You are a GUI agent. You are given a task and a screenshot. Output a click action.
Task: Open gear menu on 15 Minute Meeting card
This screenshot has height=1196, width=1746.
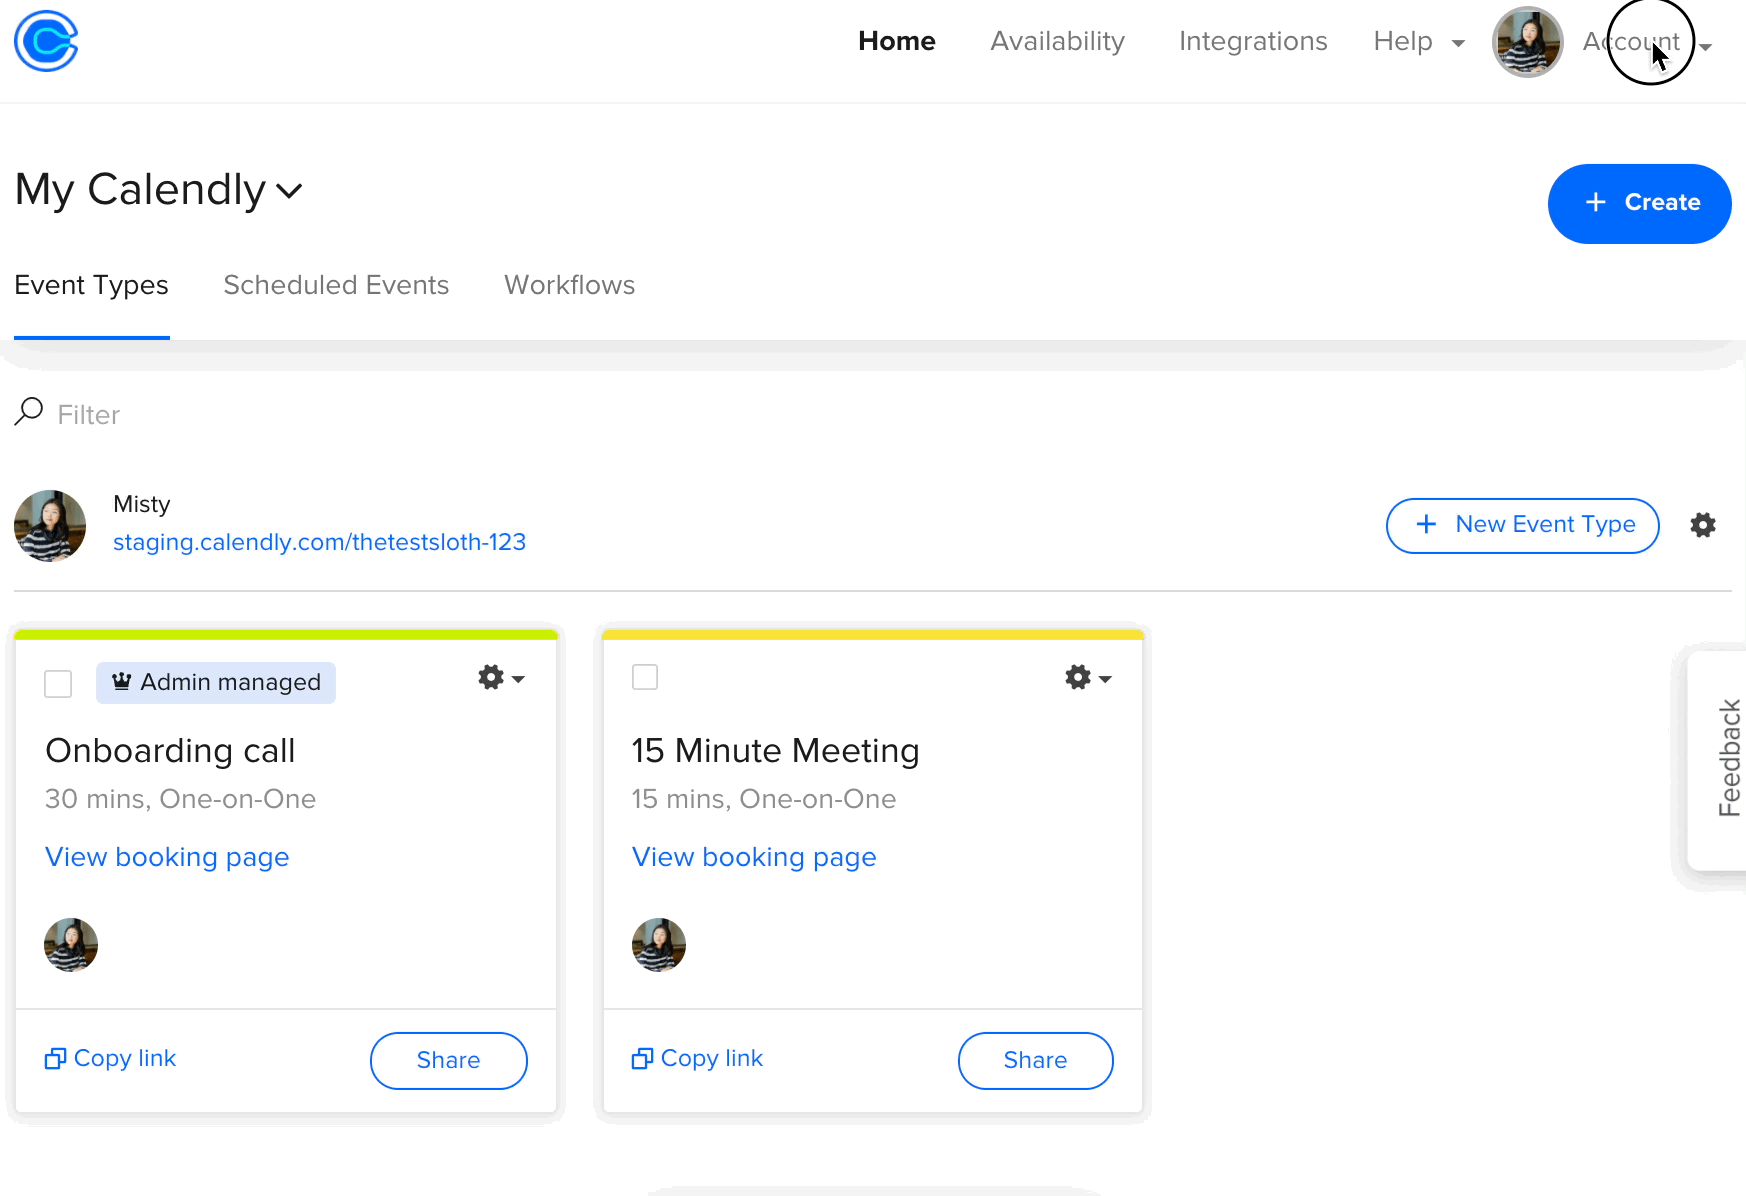1088,678
